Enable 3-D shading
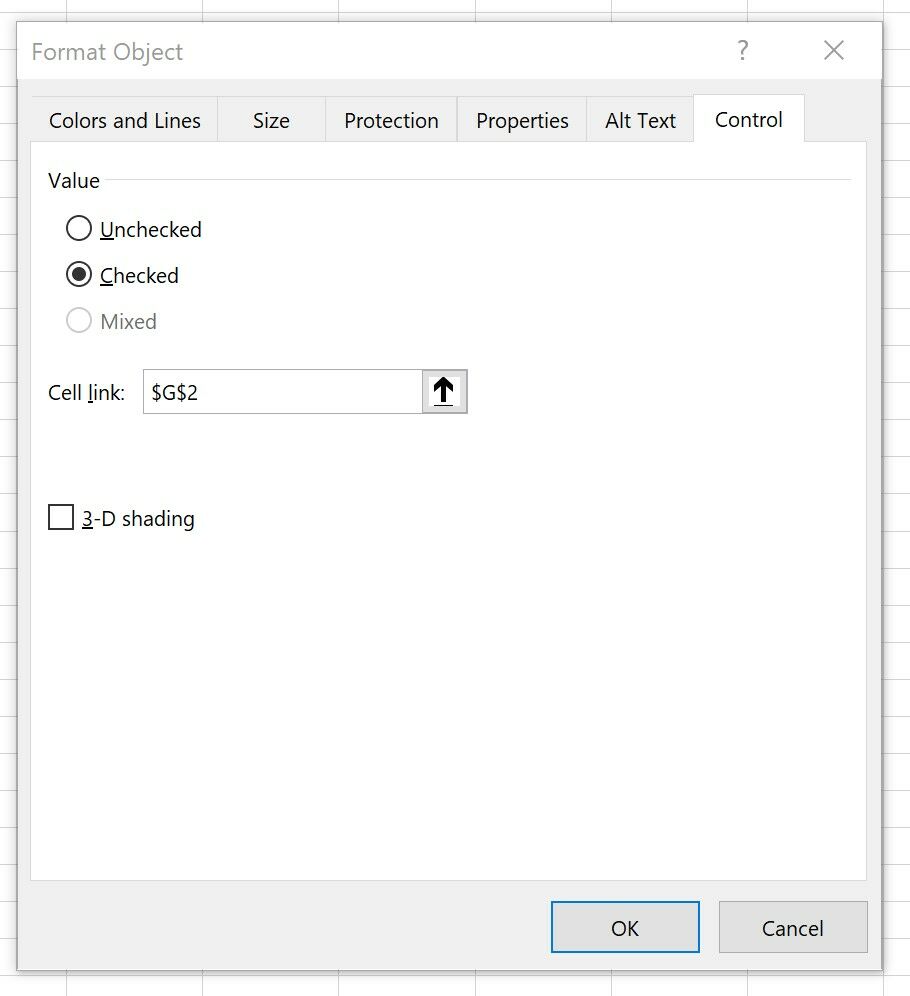Viewport: 910px width, 996px height. [60, 517]
